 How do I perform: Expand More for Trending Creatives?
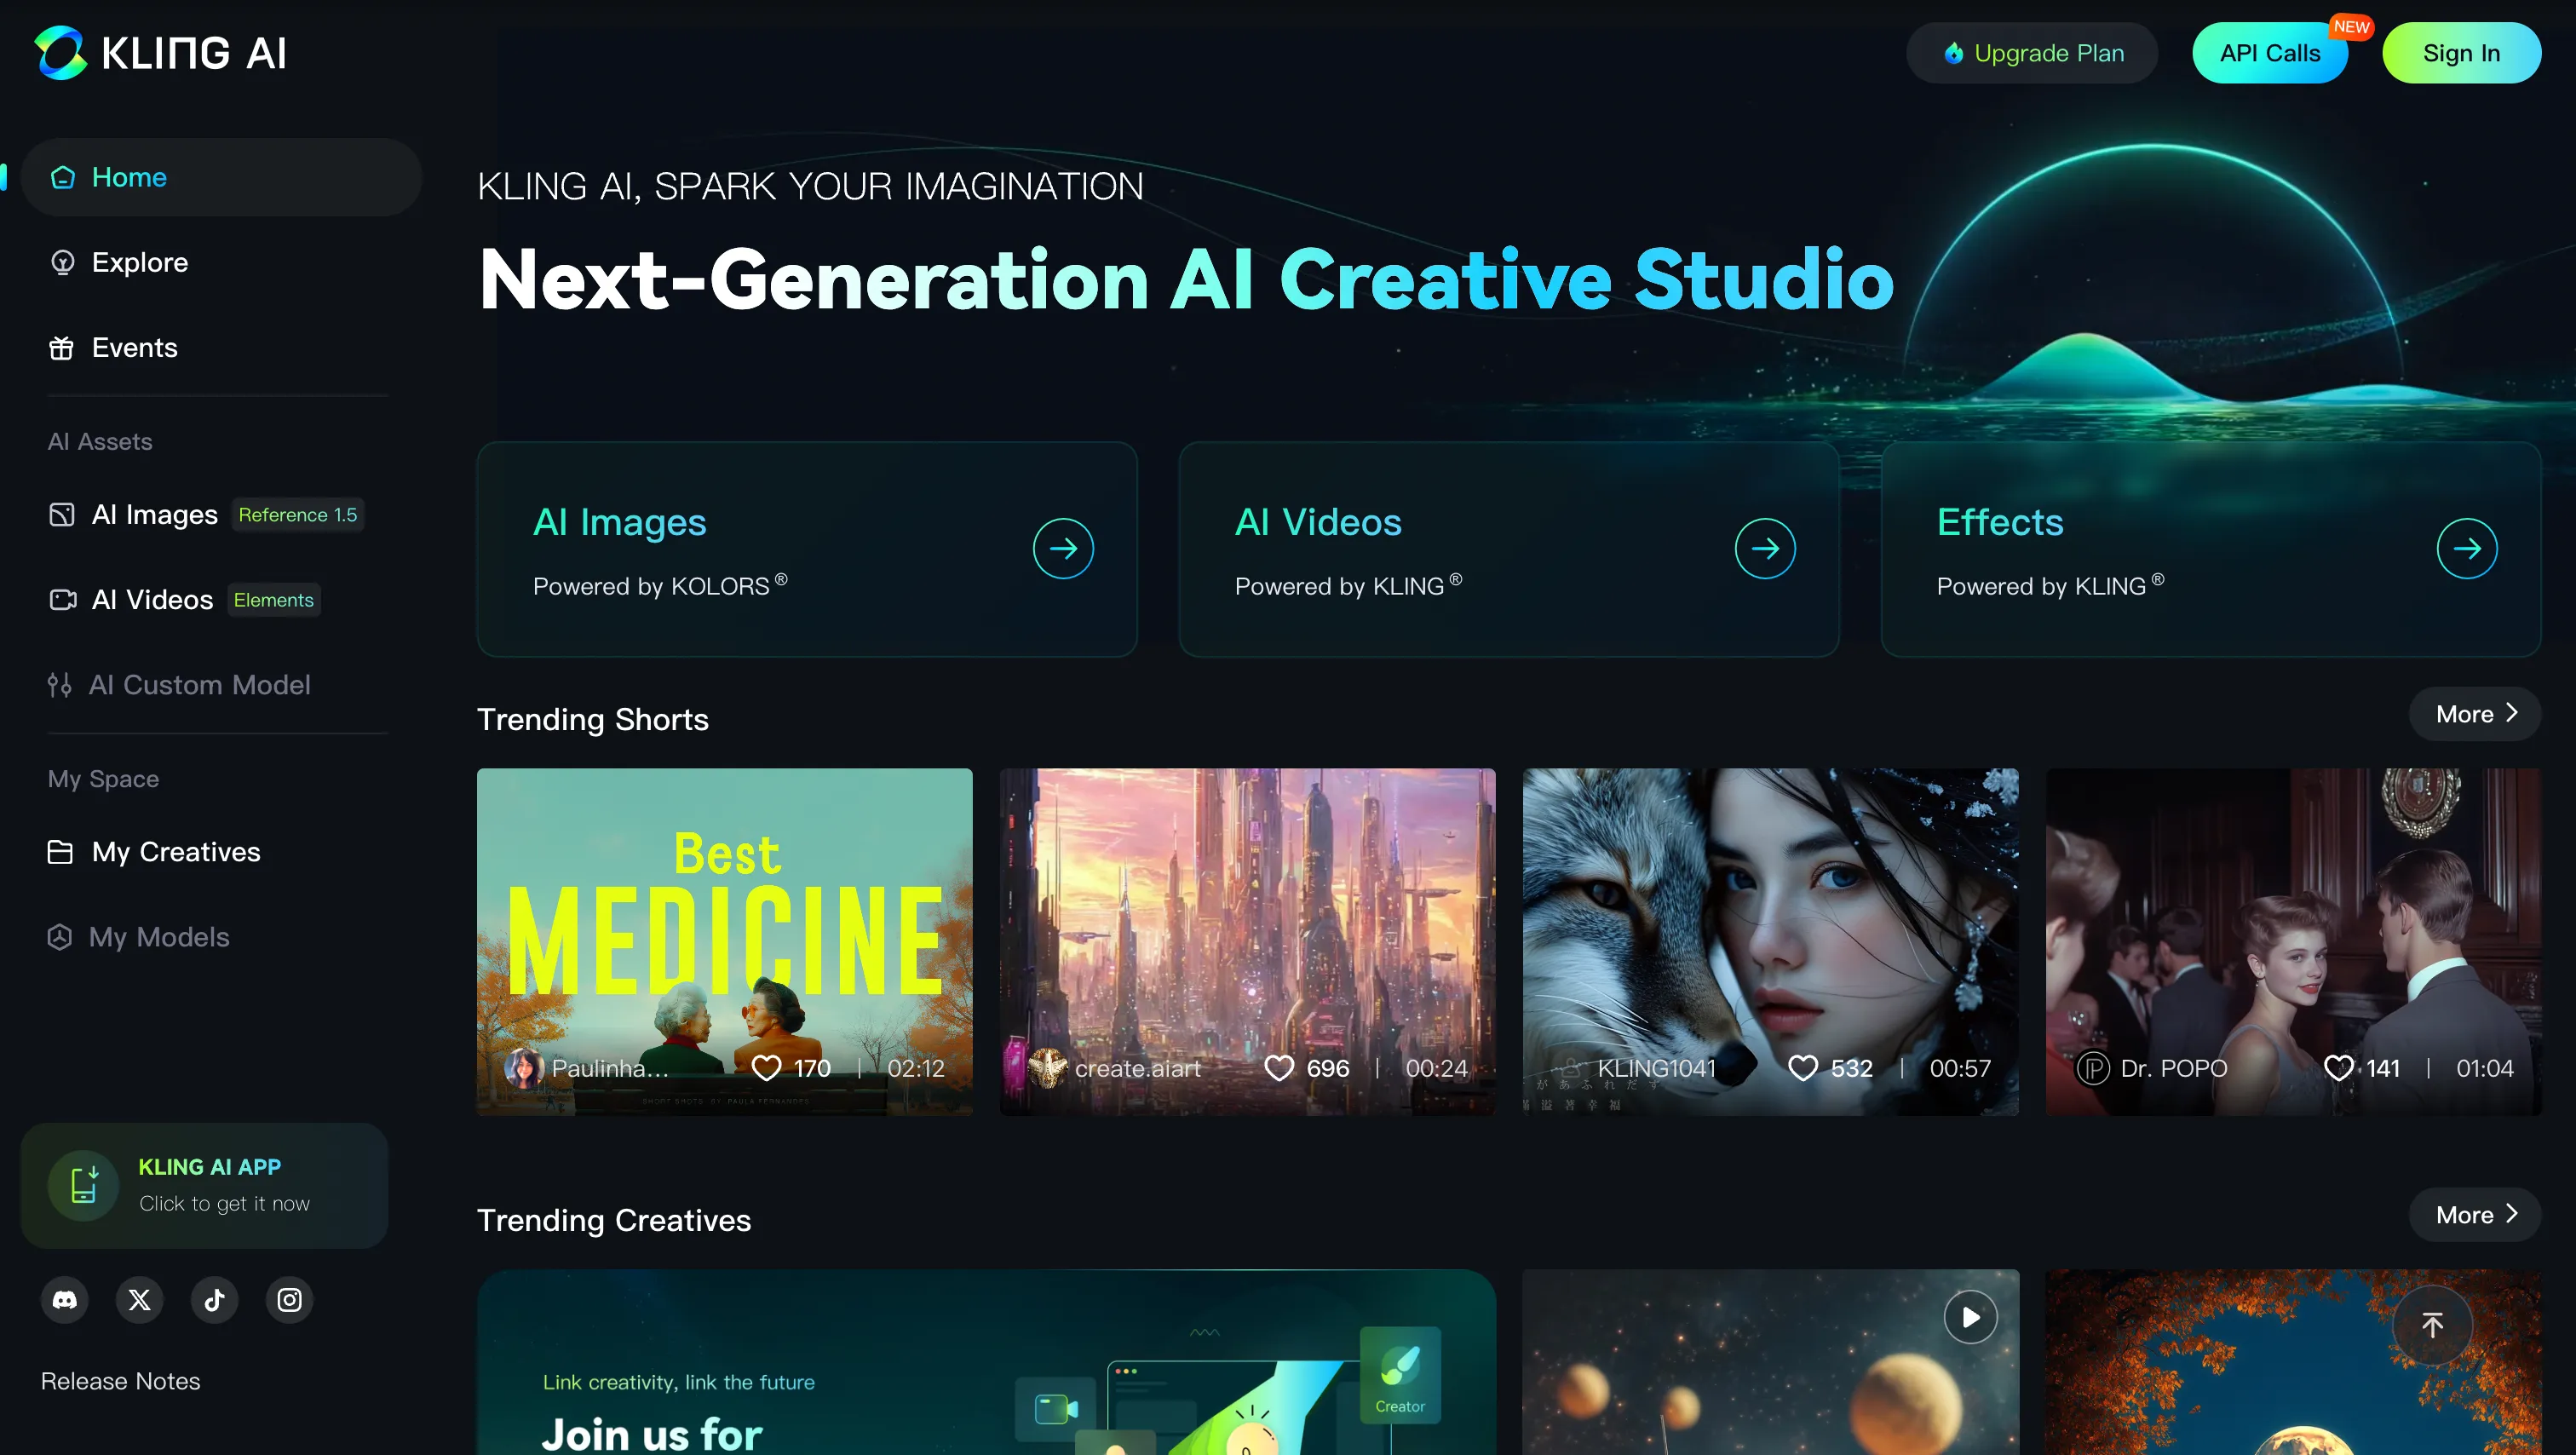2475,1215
